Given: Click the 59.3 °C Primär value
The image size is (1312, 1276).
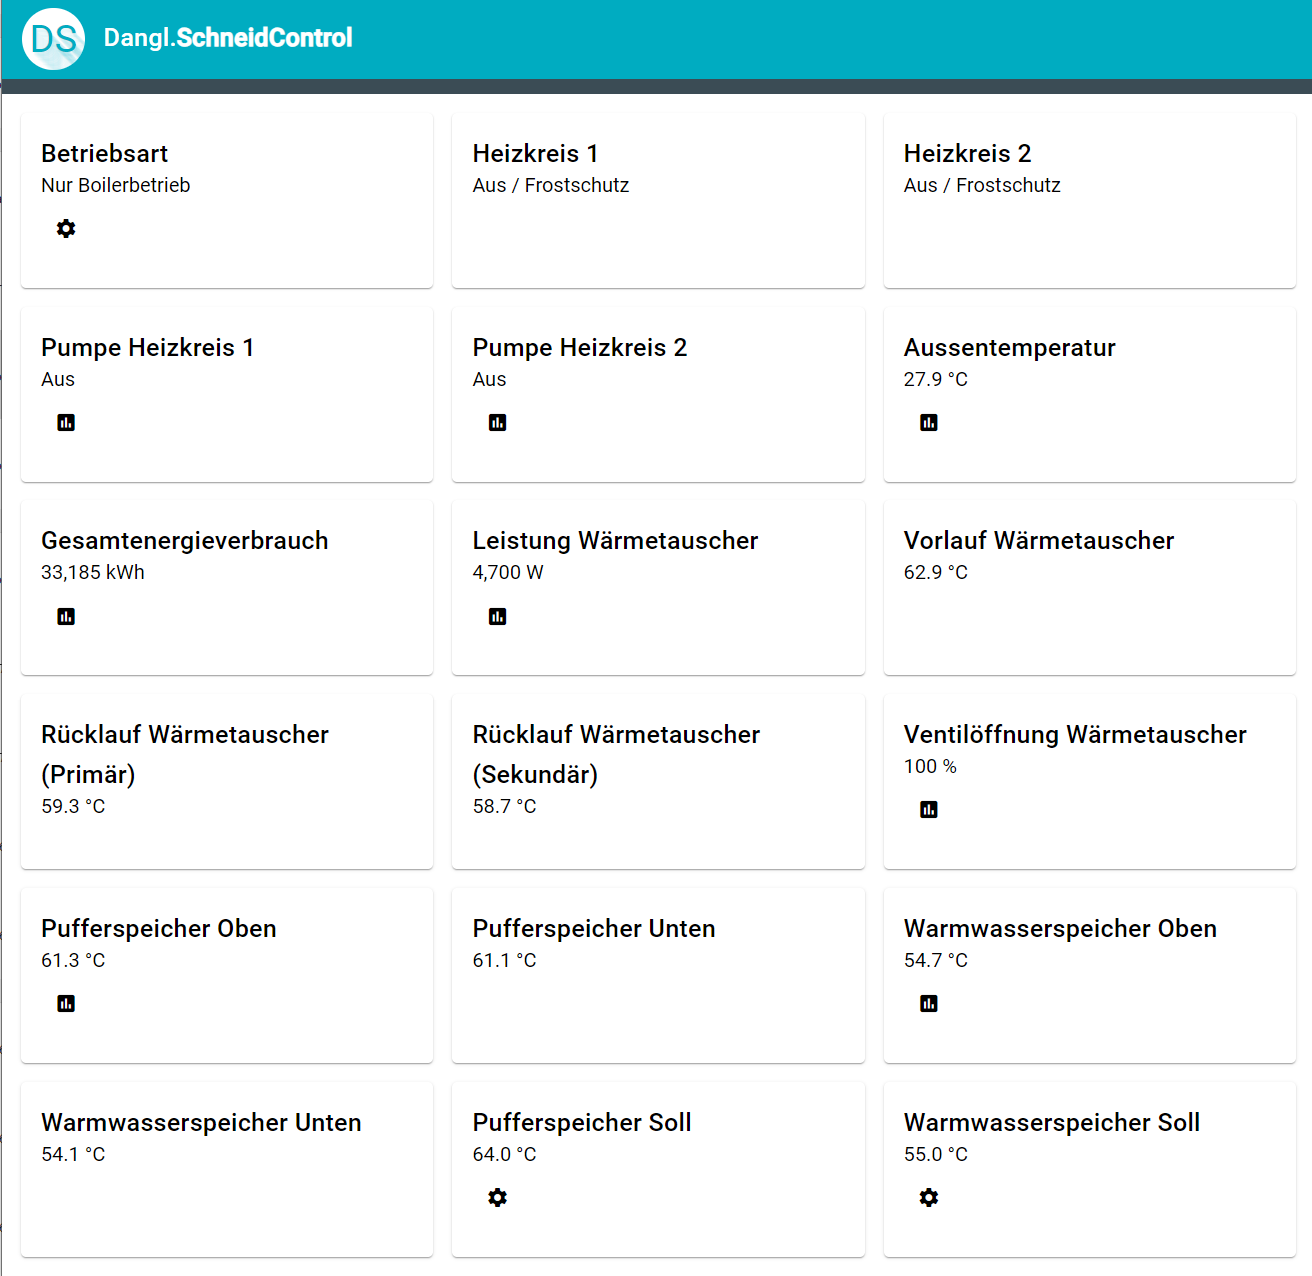Looking at the screenshot, I should tap(73, 806).
